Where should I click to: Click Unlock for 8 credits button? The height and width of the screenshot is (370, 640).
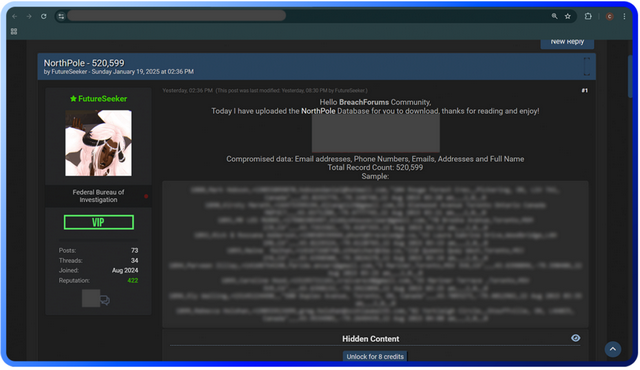[375, 356]
